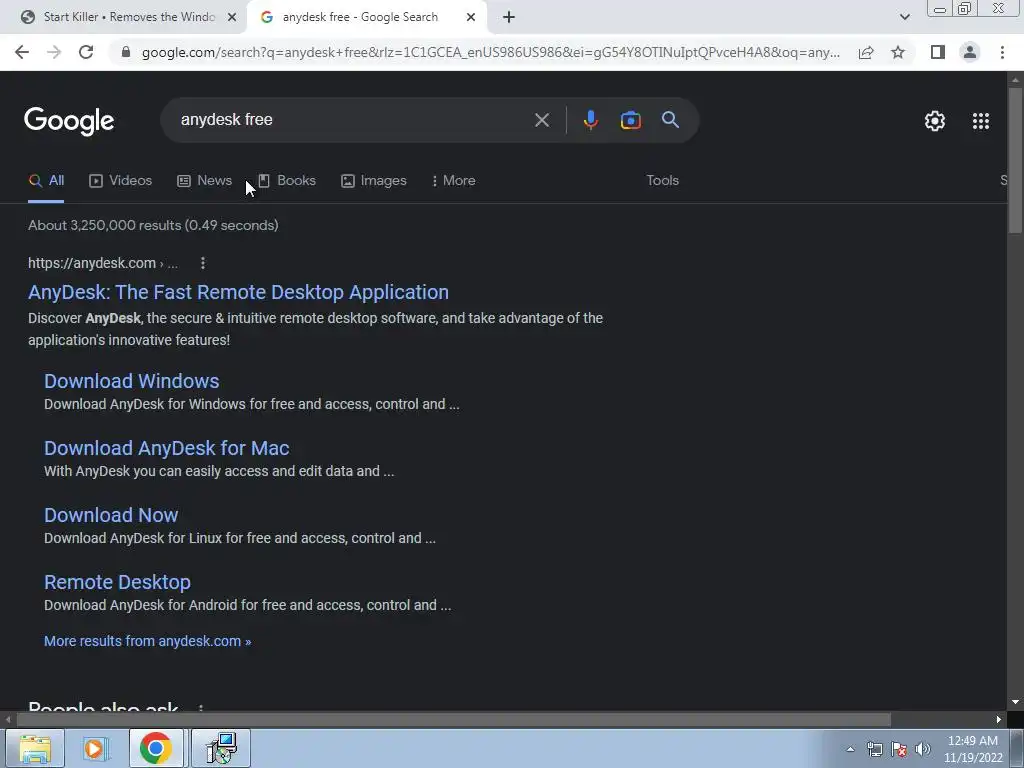Viewport: 1024px width, 768px height.
Task: Open the installer icon in taskbar
Action: point(221,748)
